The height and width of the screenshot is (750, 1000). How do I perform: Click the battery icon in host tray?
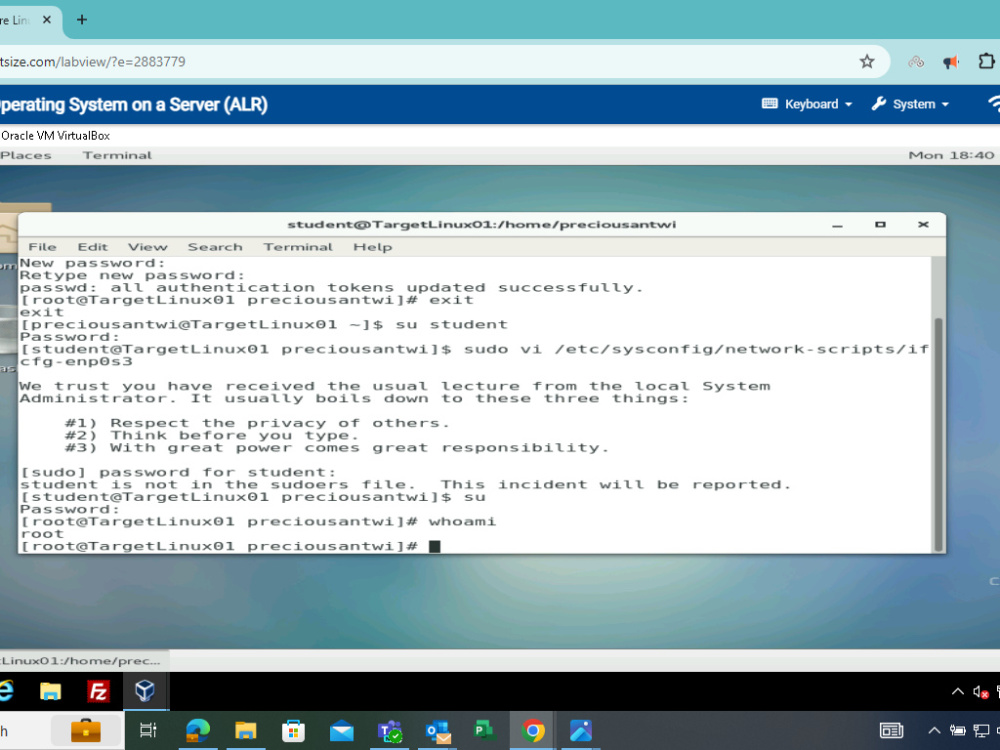[957, 730]
